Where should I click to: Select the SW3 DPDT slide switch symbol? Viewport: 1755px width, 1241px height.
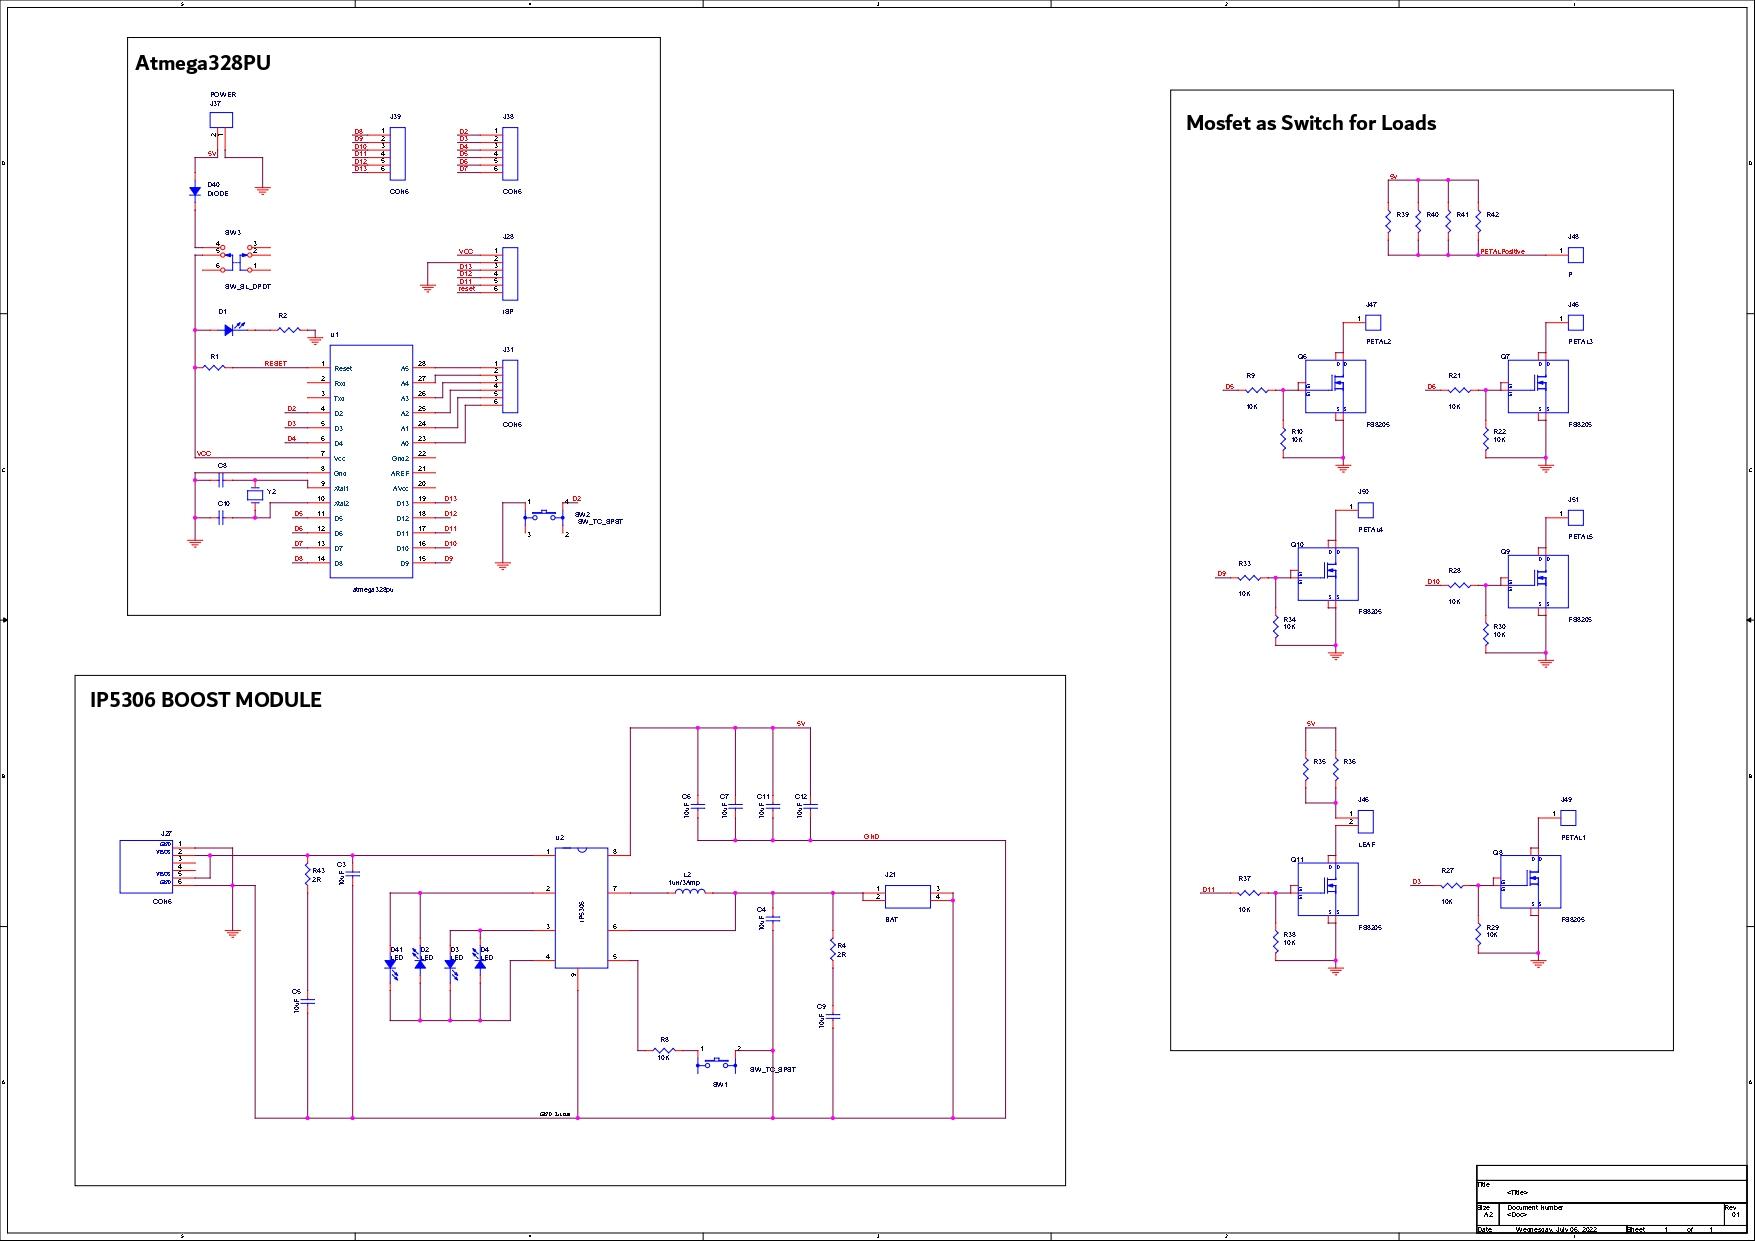tap(236, 258)
